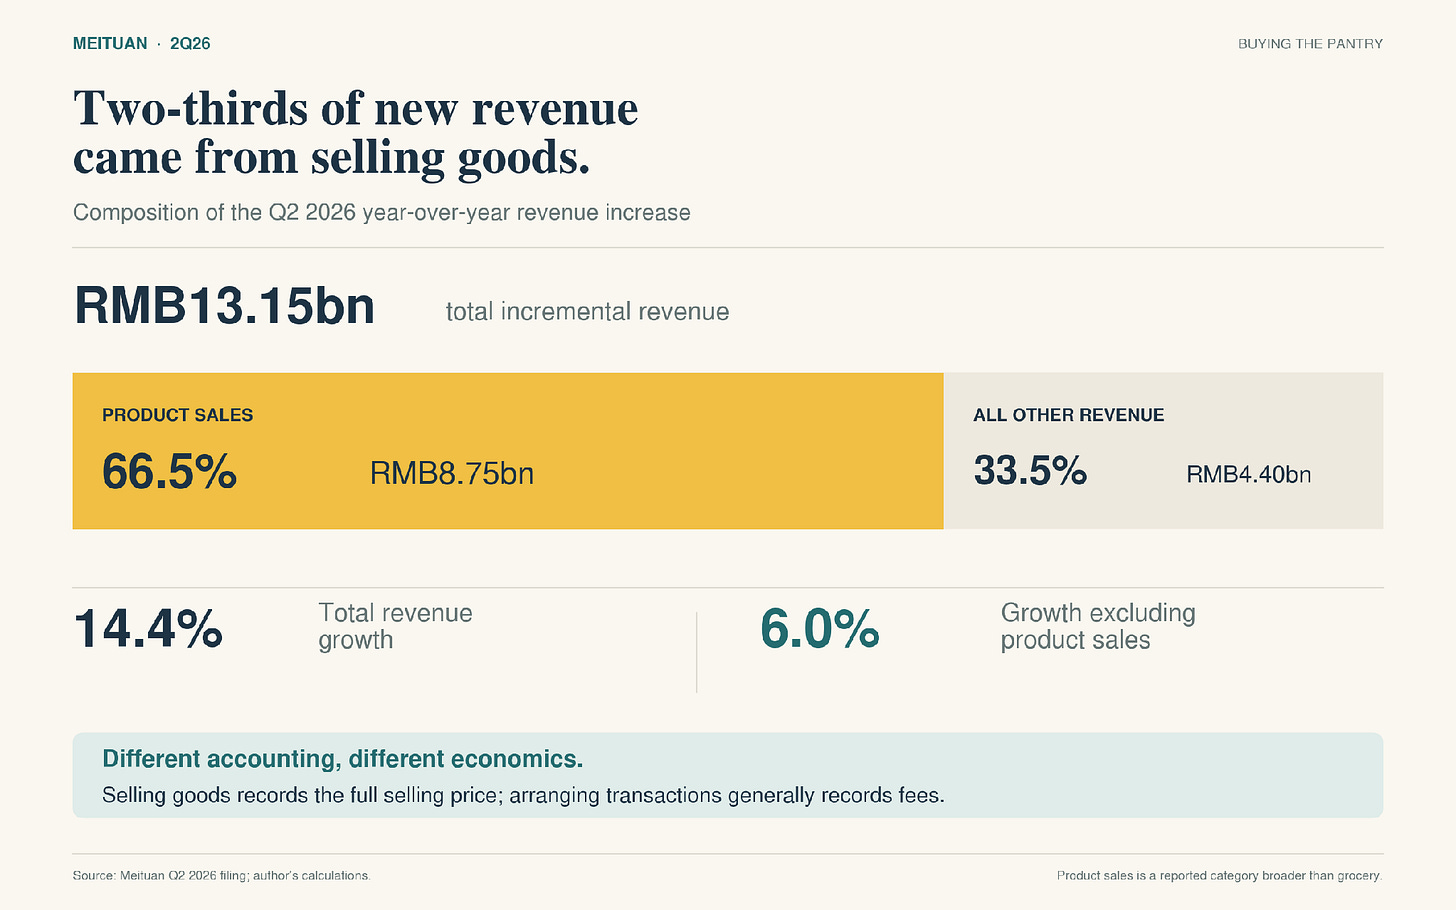
Task: Click the RMB4.40bn amount label
Action: click(x=1248, y=474)
